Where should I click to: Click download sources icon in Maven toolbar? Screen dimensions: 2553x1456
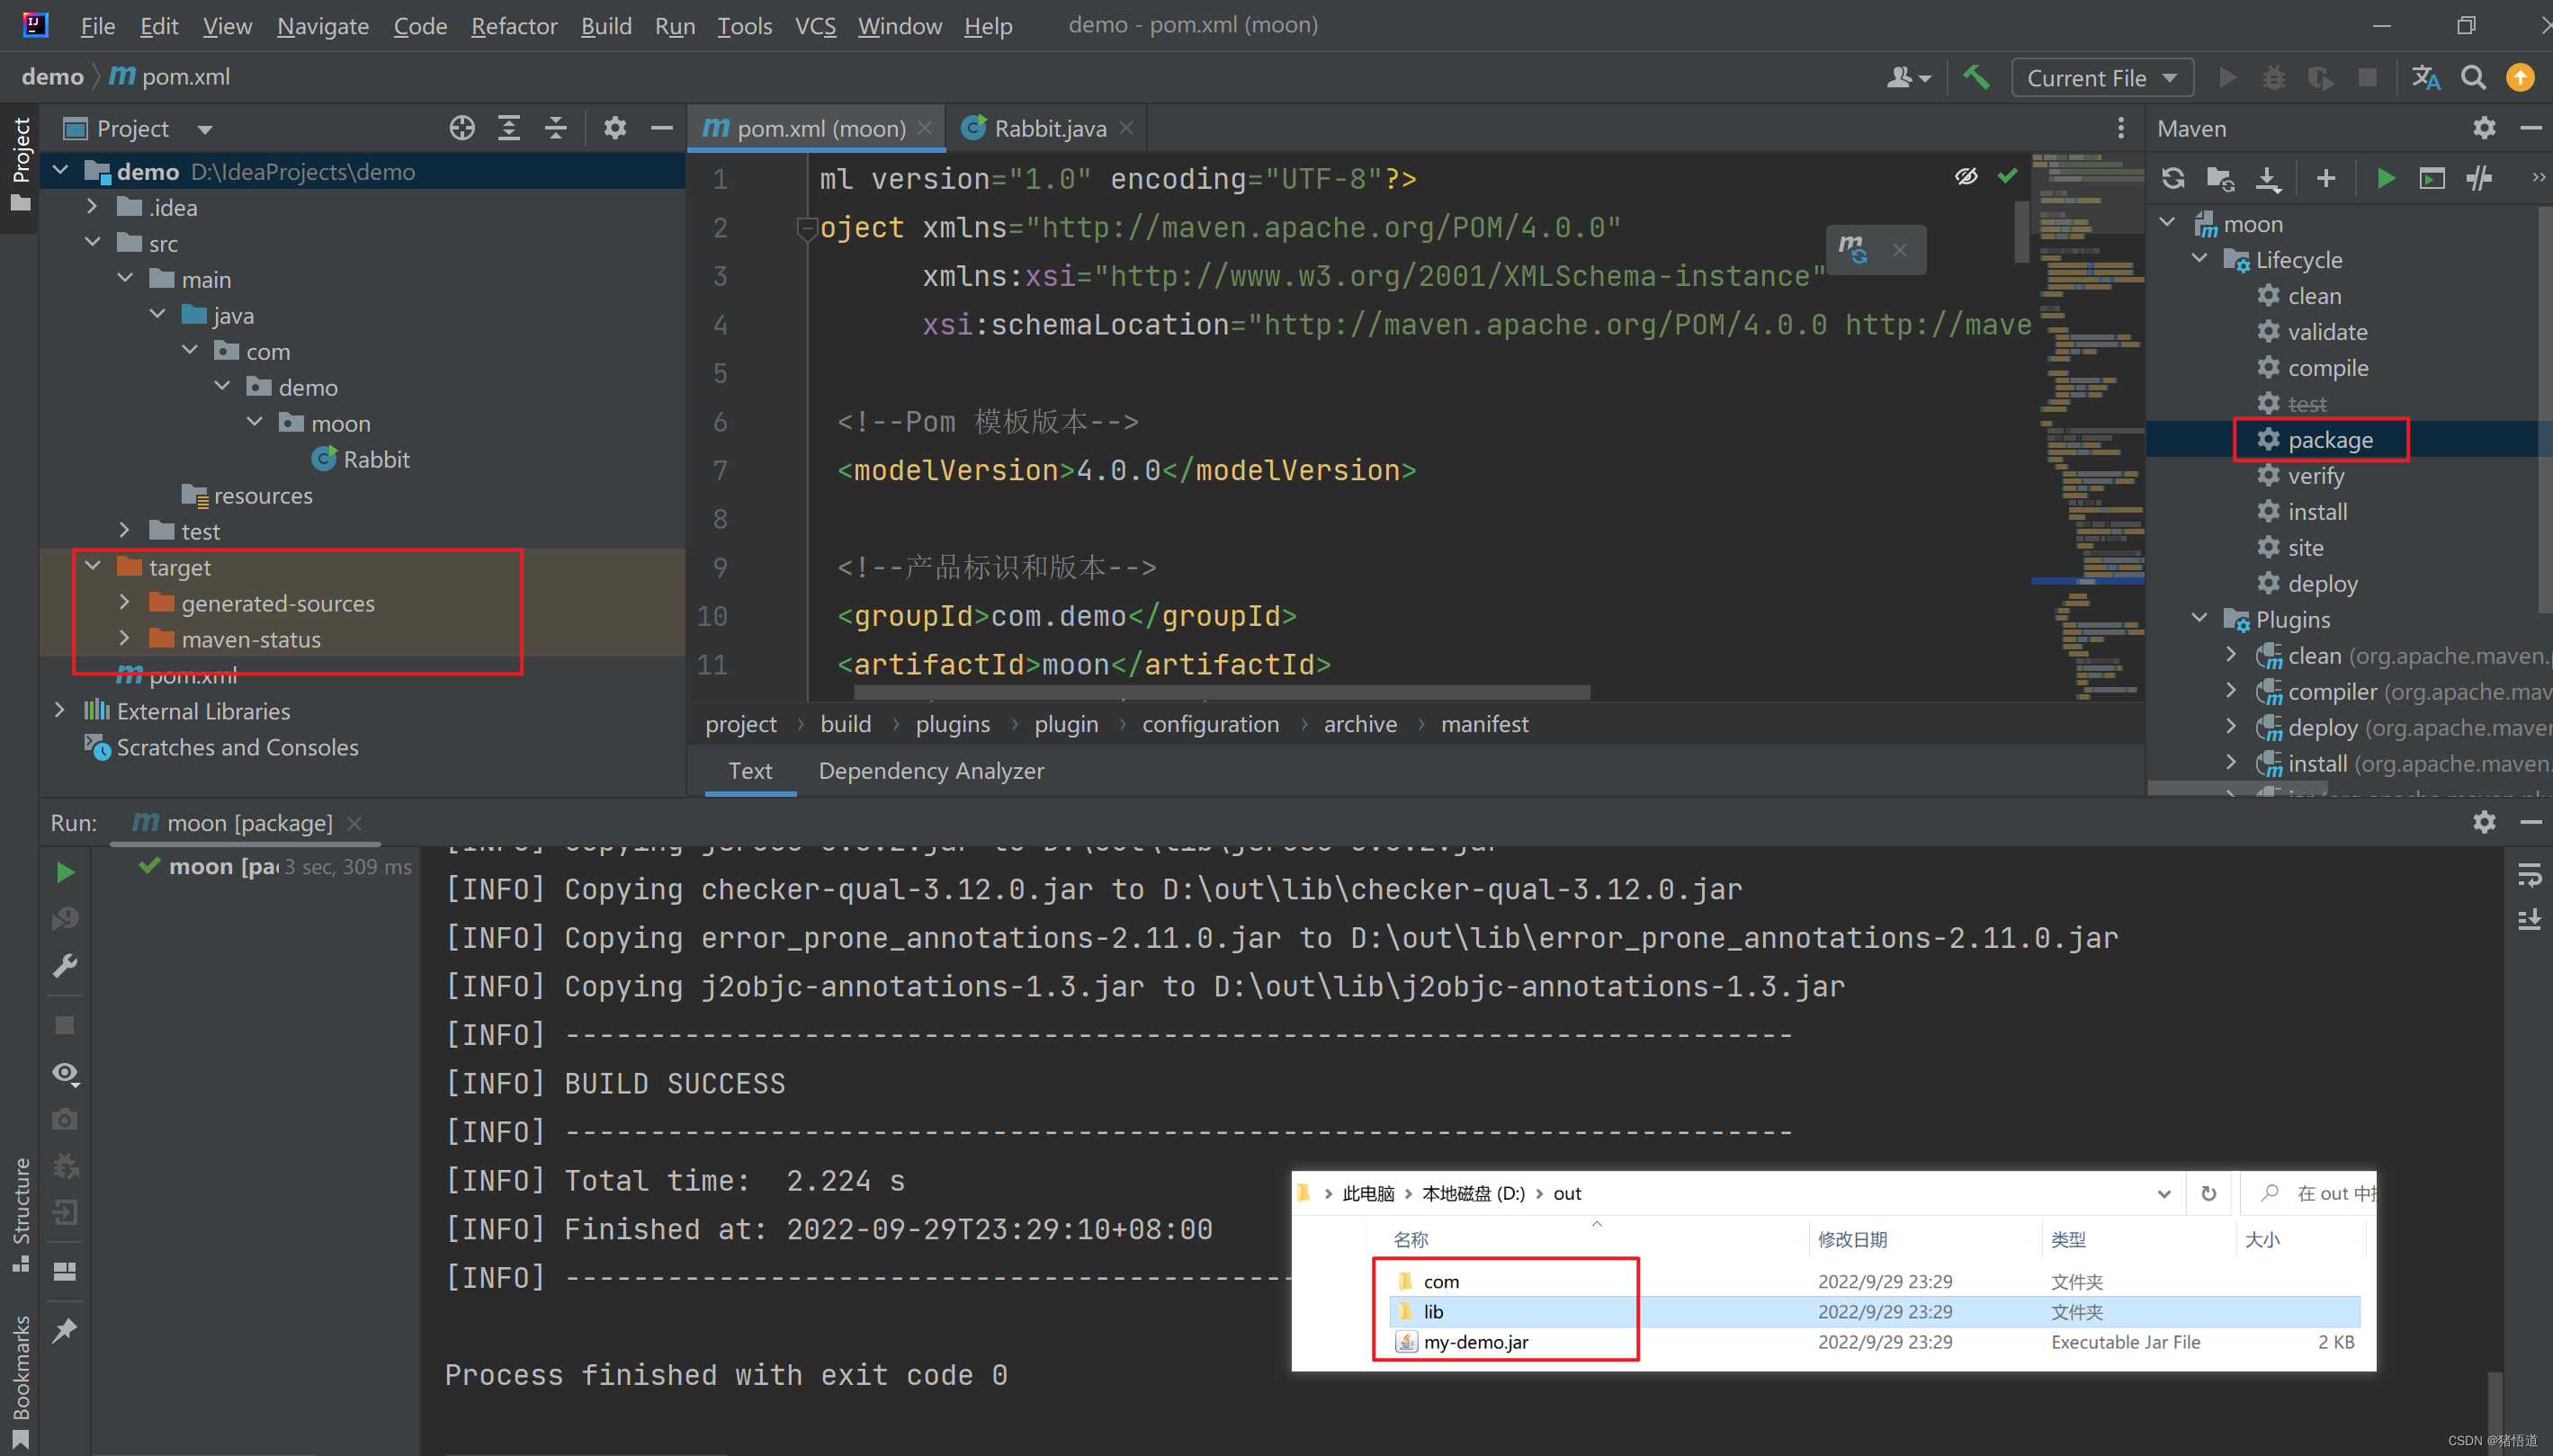point(2268,179)
